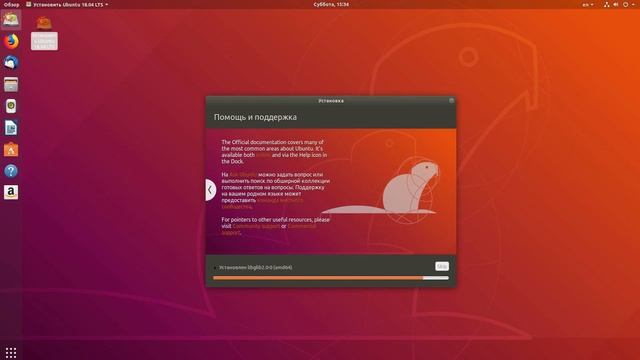Open the power system menu icon
This screenshot has width=640, height=360.
point(625,4)
